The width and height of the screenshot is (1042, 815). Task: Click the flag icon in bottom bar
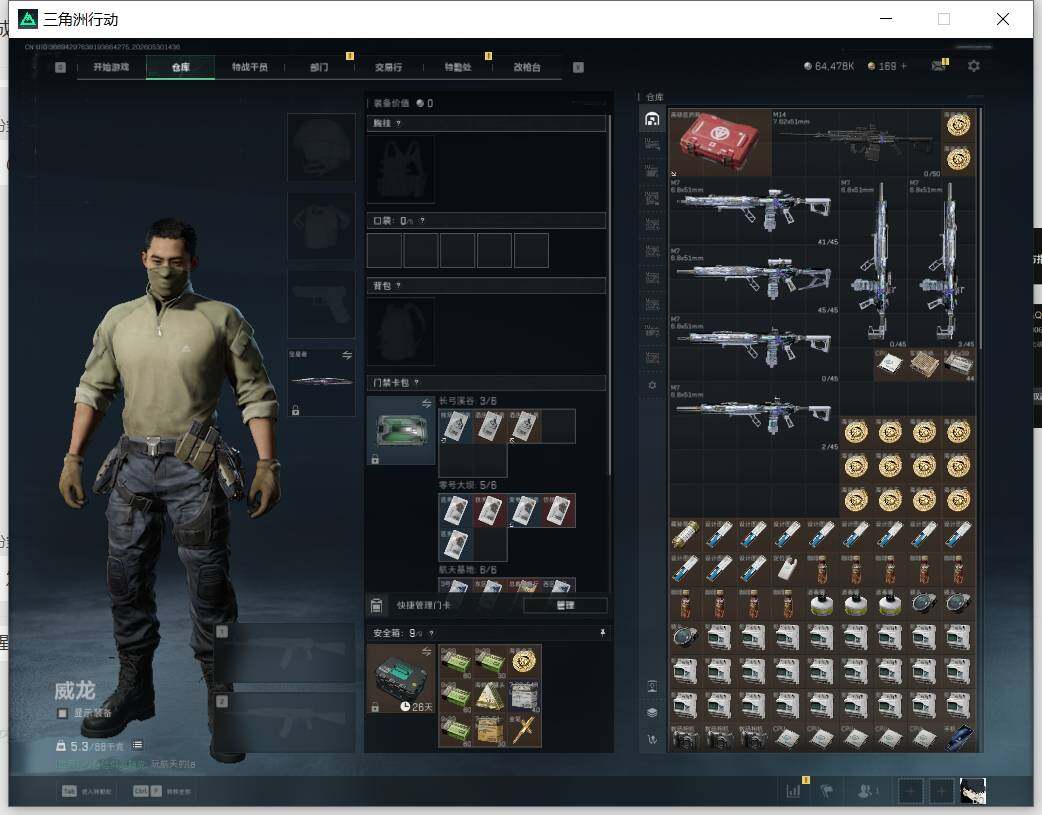click(827, 791)
